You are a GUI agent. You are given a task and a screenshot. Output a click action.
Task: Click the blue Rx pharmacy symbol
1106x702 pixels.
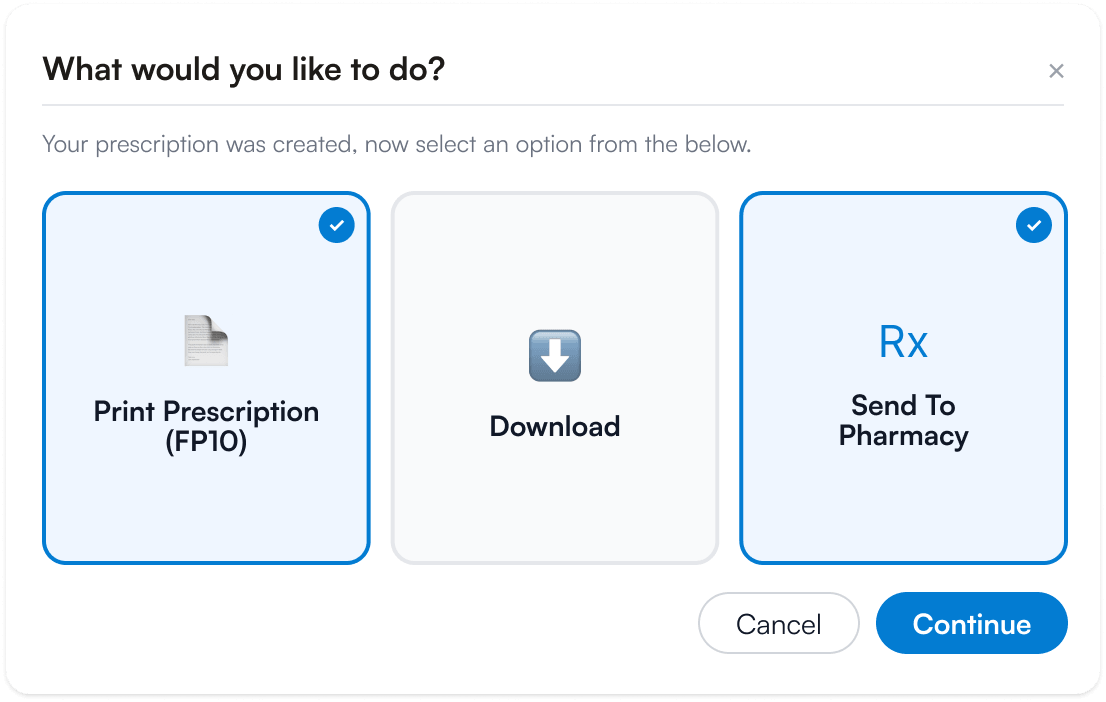(904, 342)
